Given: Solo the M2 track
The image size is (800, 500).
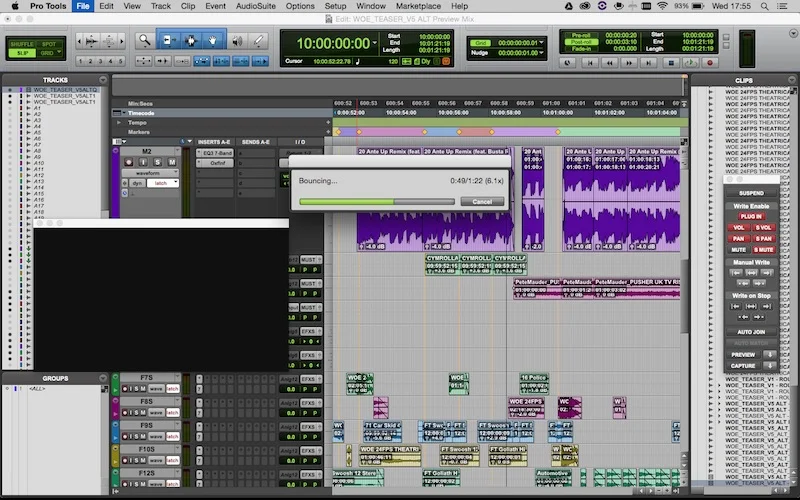Looking at the screenshot, I should coord(158,162).
